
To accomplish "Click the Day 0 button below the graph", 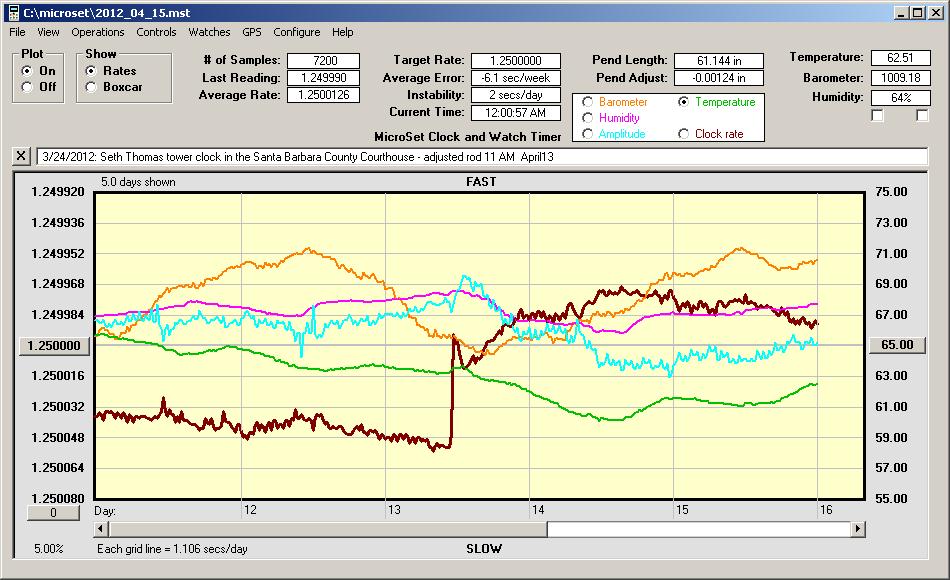I will click(x=53, y=513).
